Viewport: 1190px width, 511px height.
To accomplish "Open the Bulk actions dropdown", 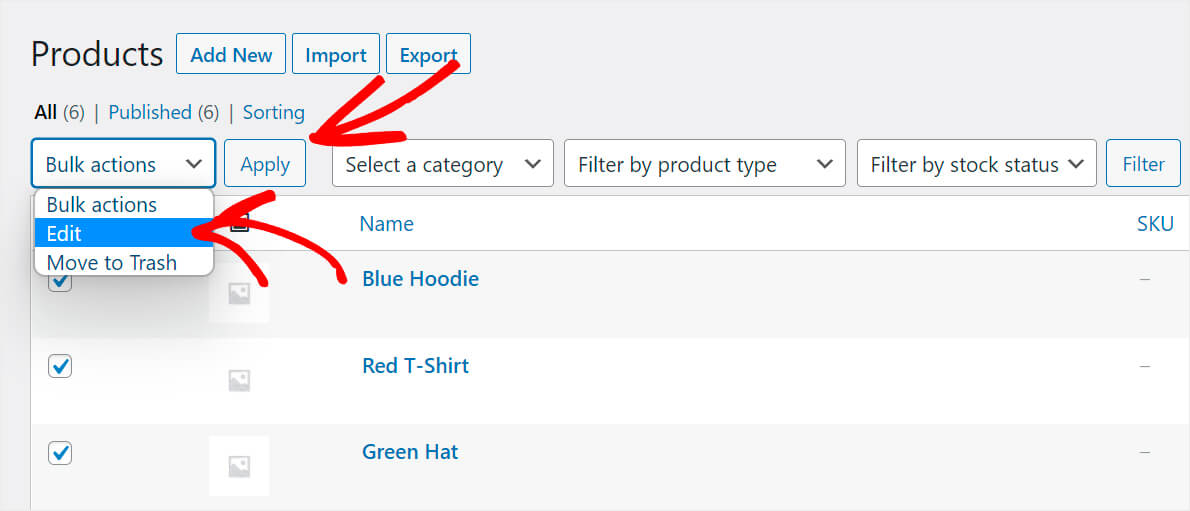I will point(123,164).
